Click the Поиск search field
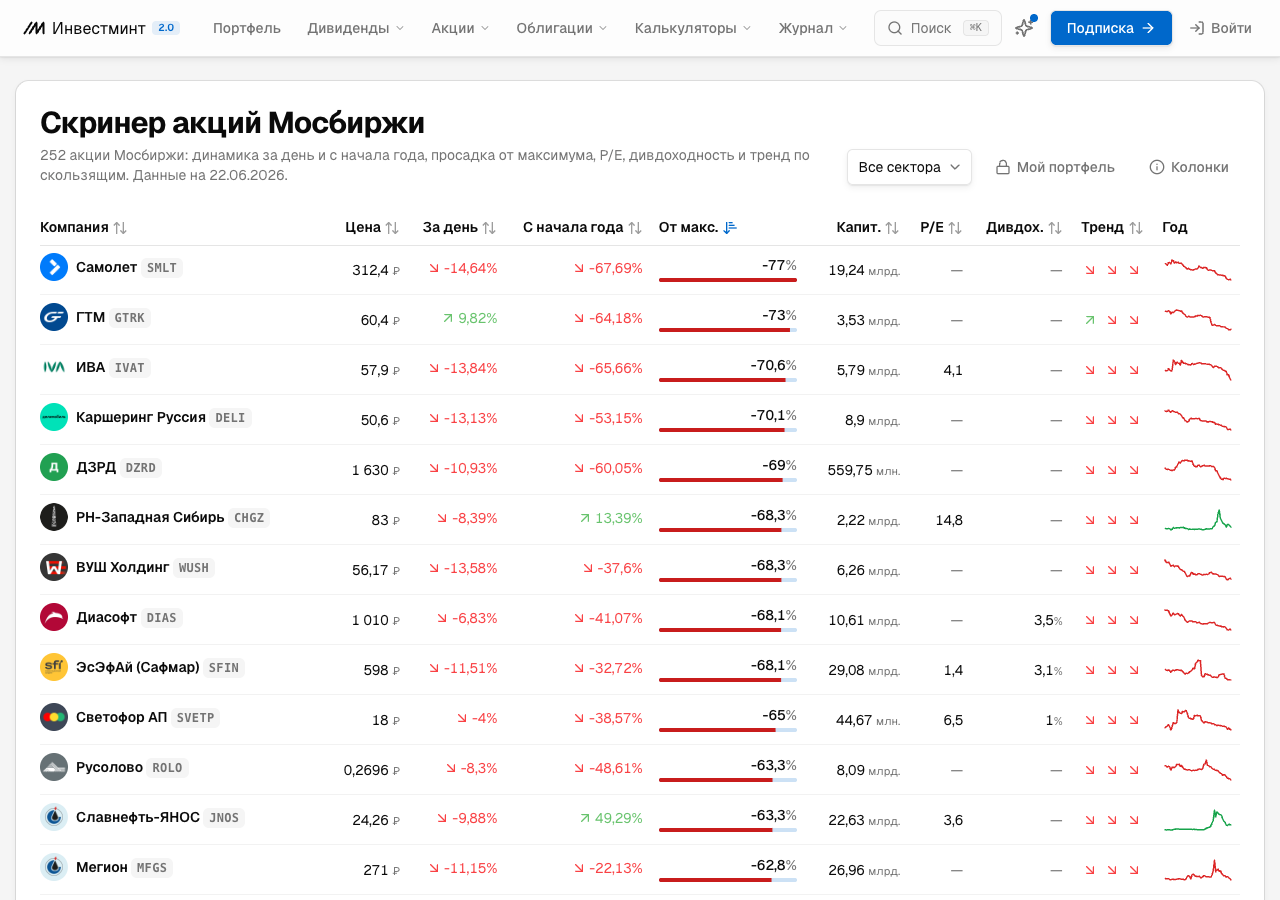1280x900 pixels. [938, 28]
